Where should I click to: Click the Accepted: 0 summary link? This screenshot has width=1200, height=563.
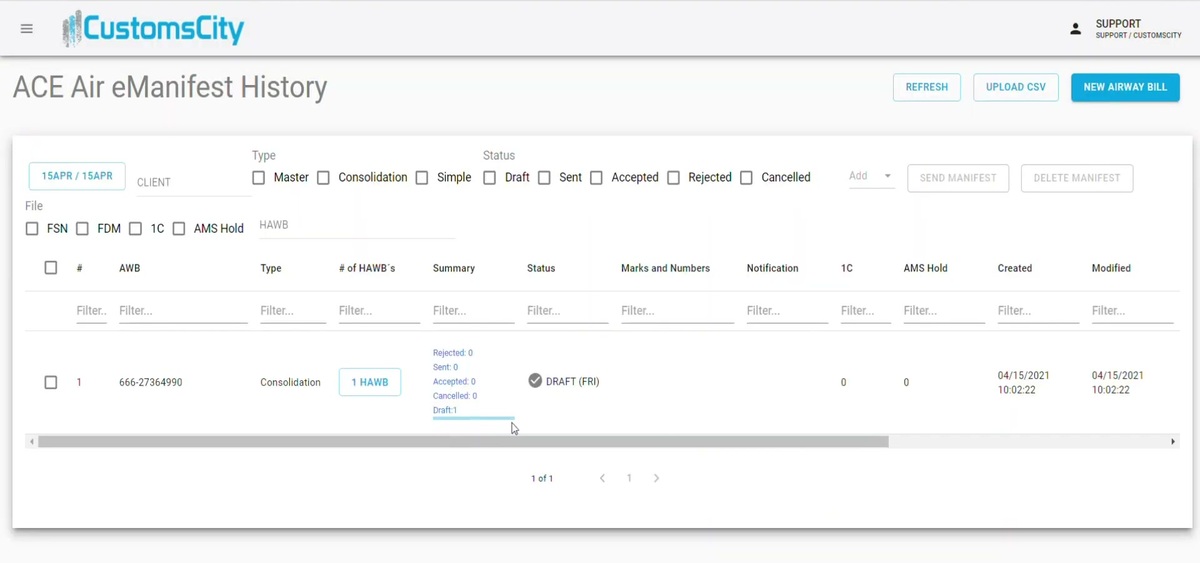point(454,381)
